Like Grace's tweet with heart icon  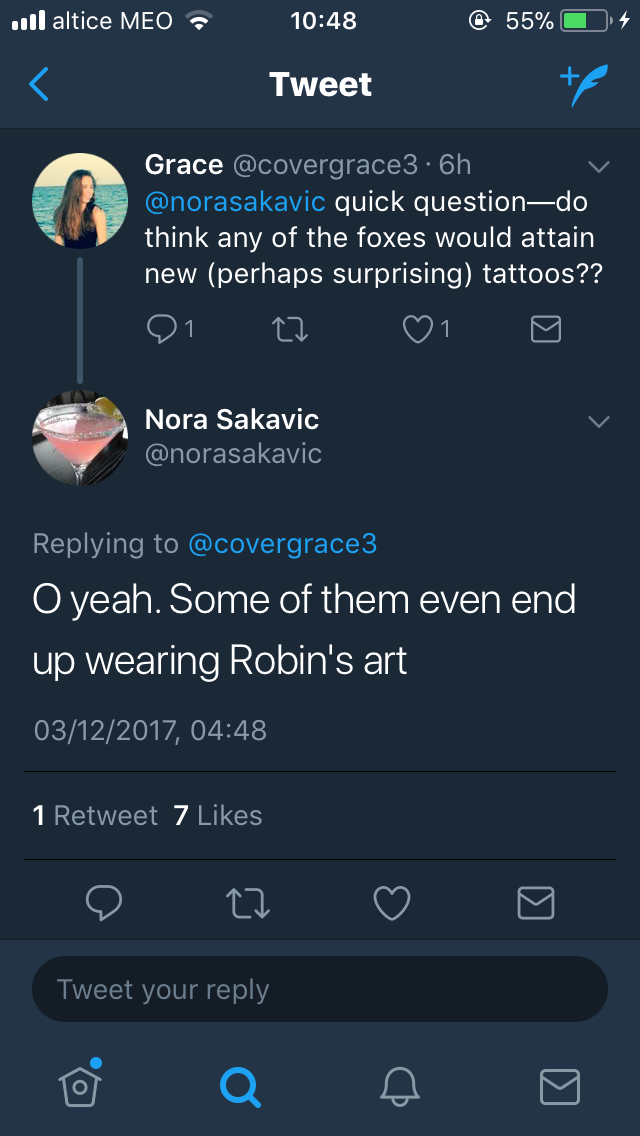[x=419, y=329]
